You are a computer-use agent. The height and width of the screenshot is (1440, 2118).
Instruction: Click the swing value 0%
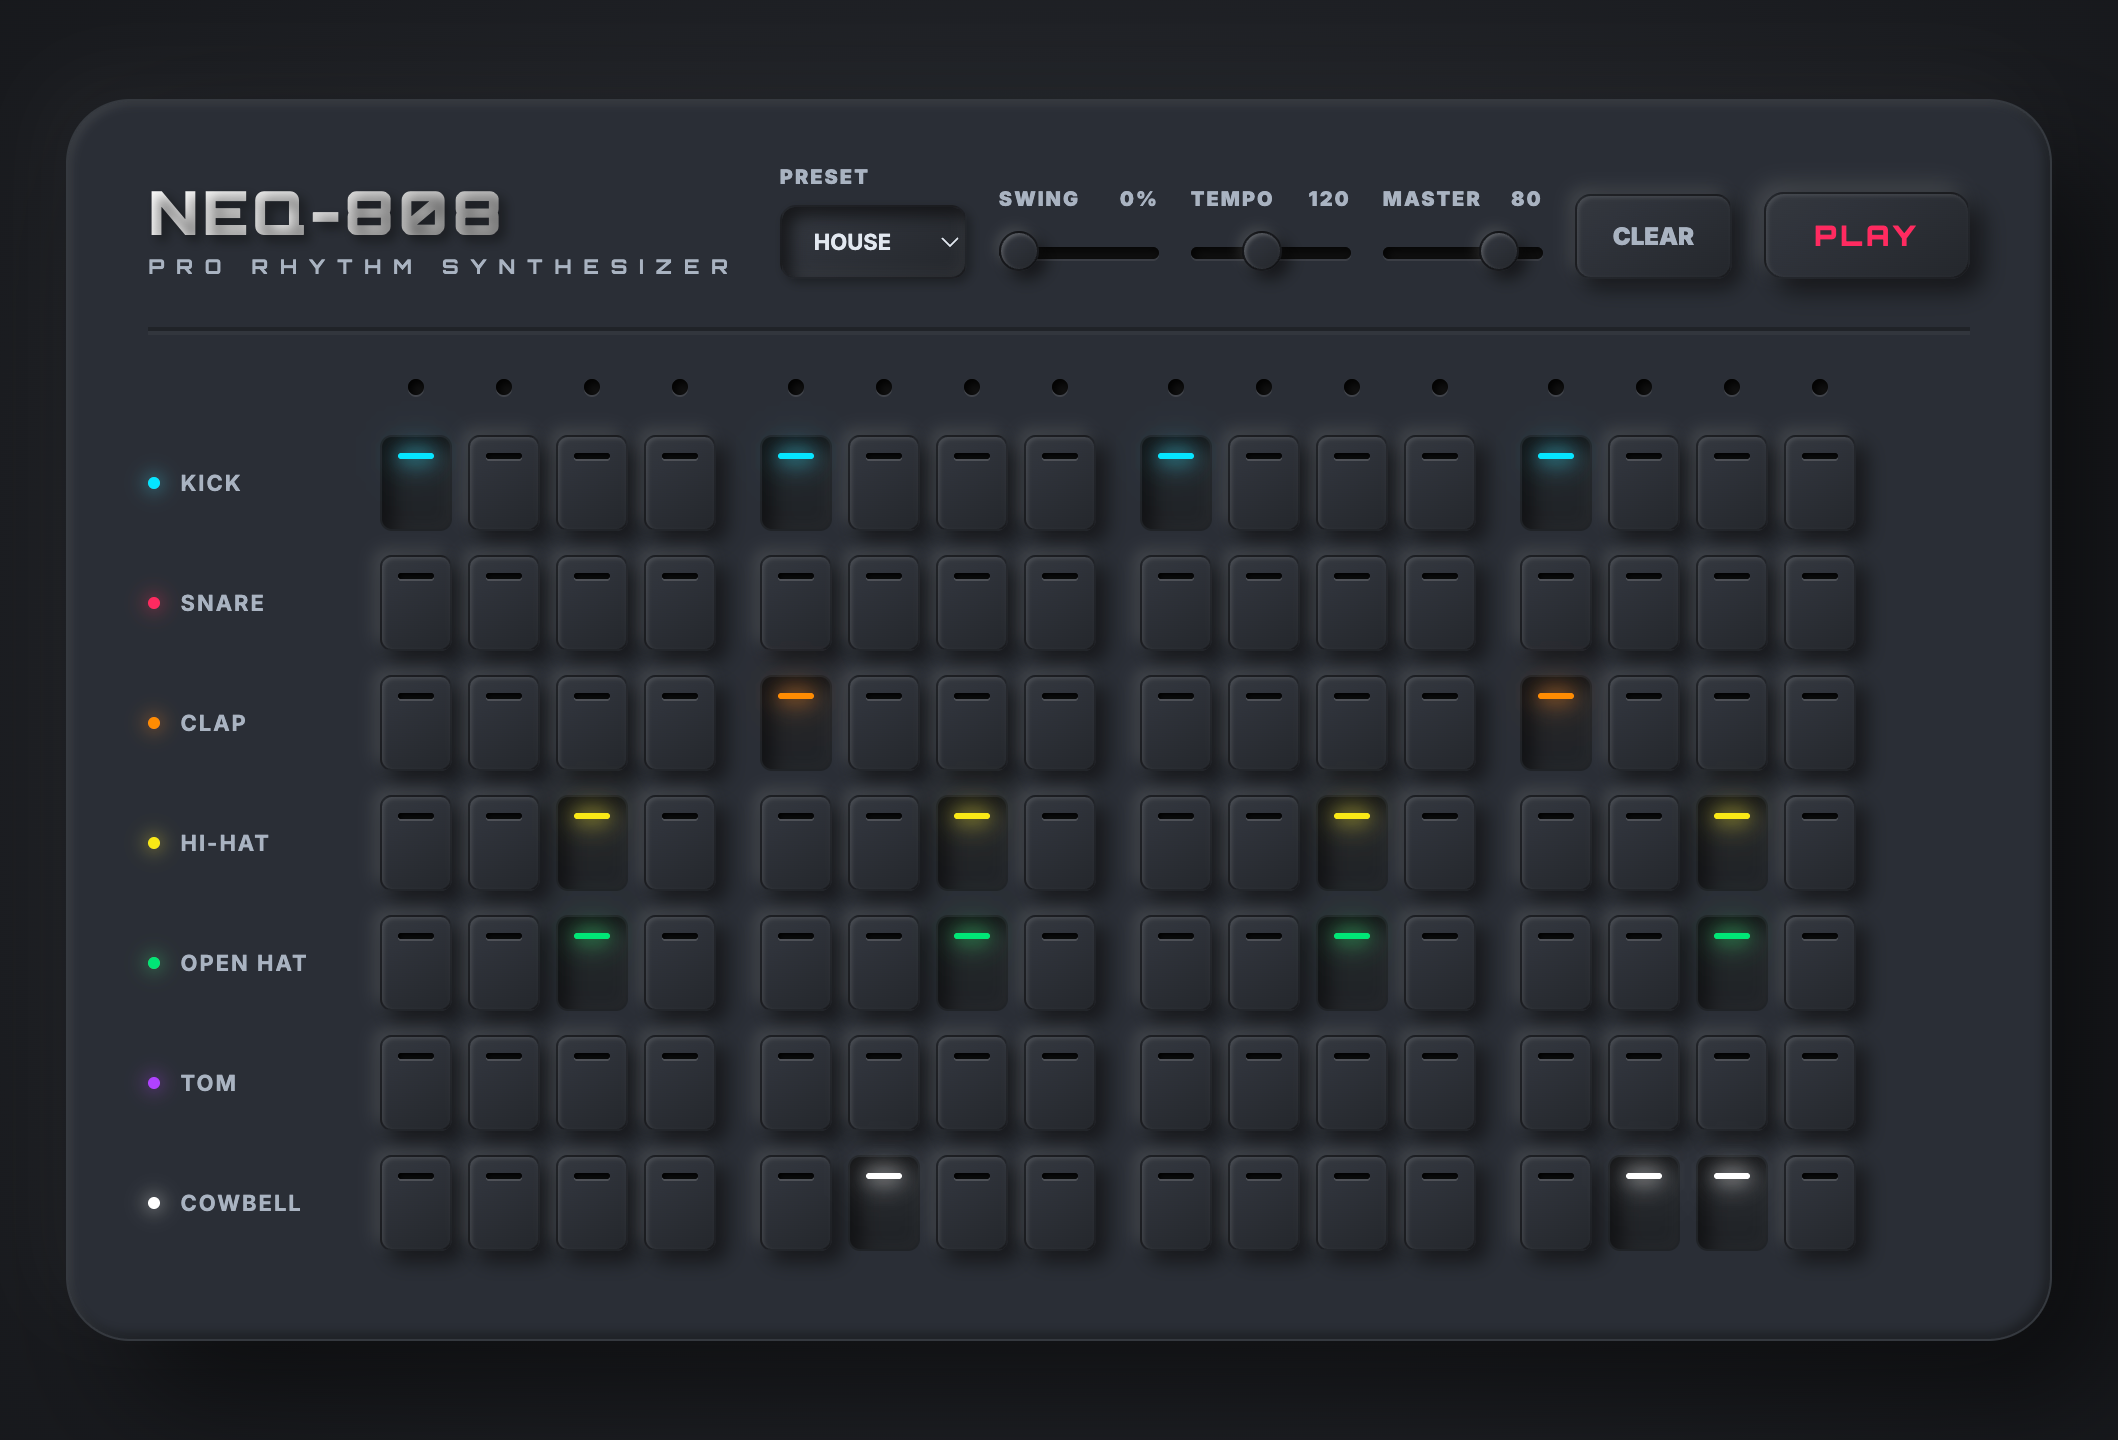(1138, 199)
